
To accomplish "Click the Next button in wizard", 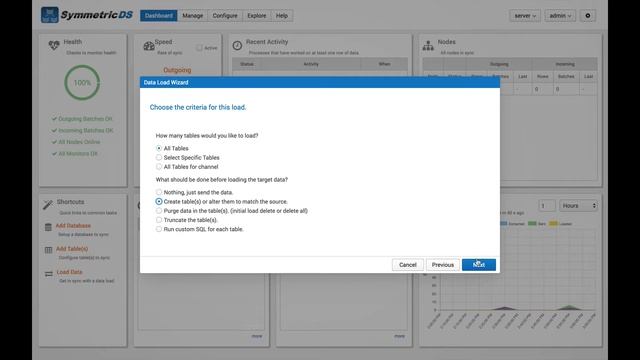I will click(x=479, y=265).
